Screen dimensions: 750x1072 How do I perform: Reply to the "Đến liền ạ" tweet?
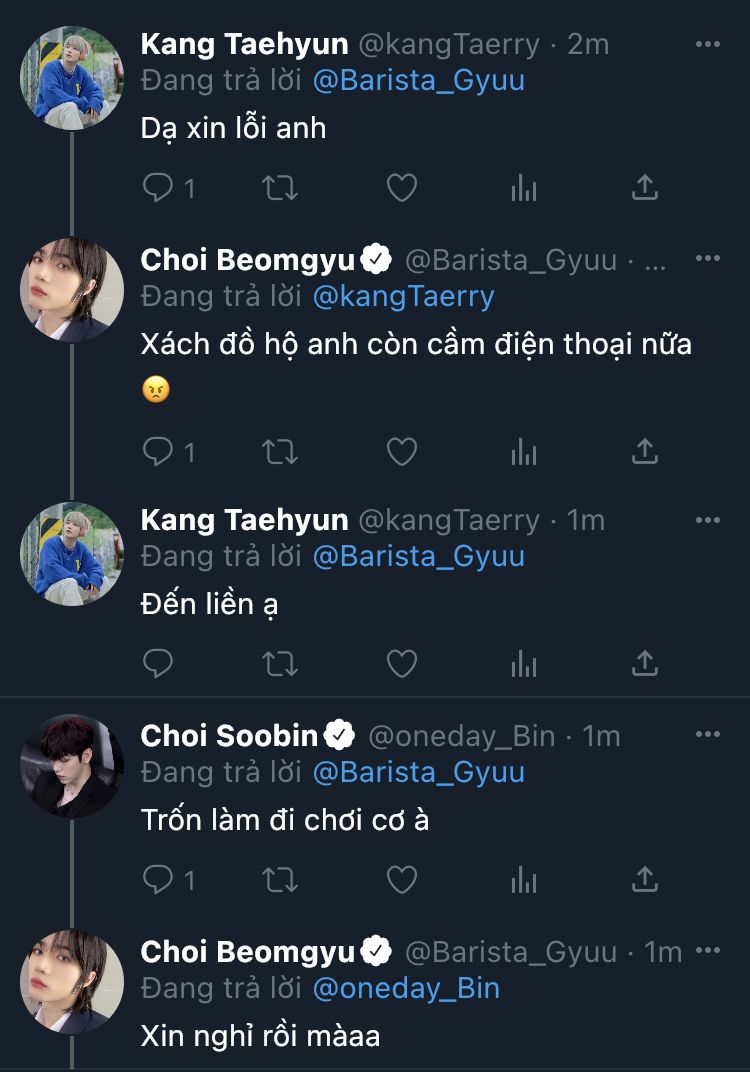click(158, 662)
